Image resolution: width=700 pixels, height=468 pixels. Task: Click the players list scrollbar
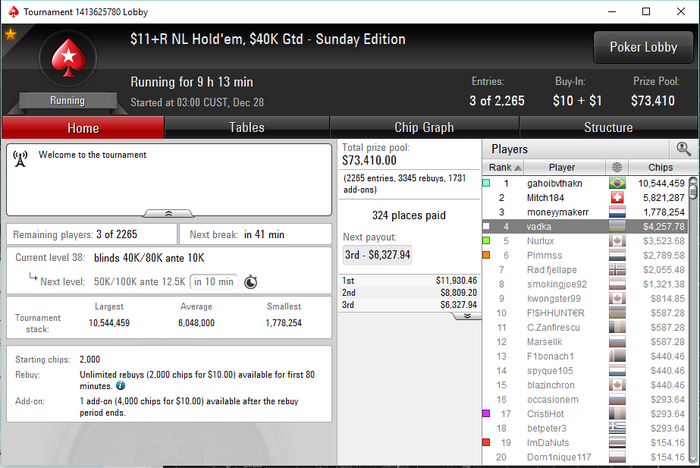pyautogui.click(x=693, y=319)
